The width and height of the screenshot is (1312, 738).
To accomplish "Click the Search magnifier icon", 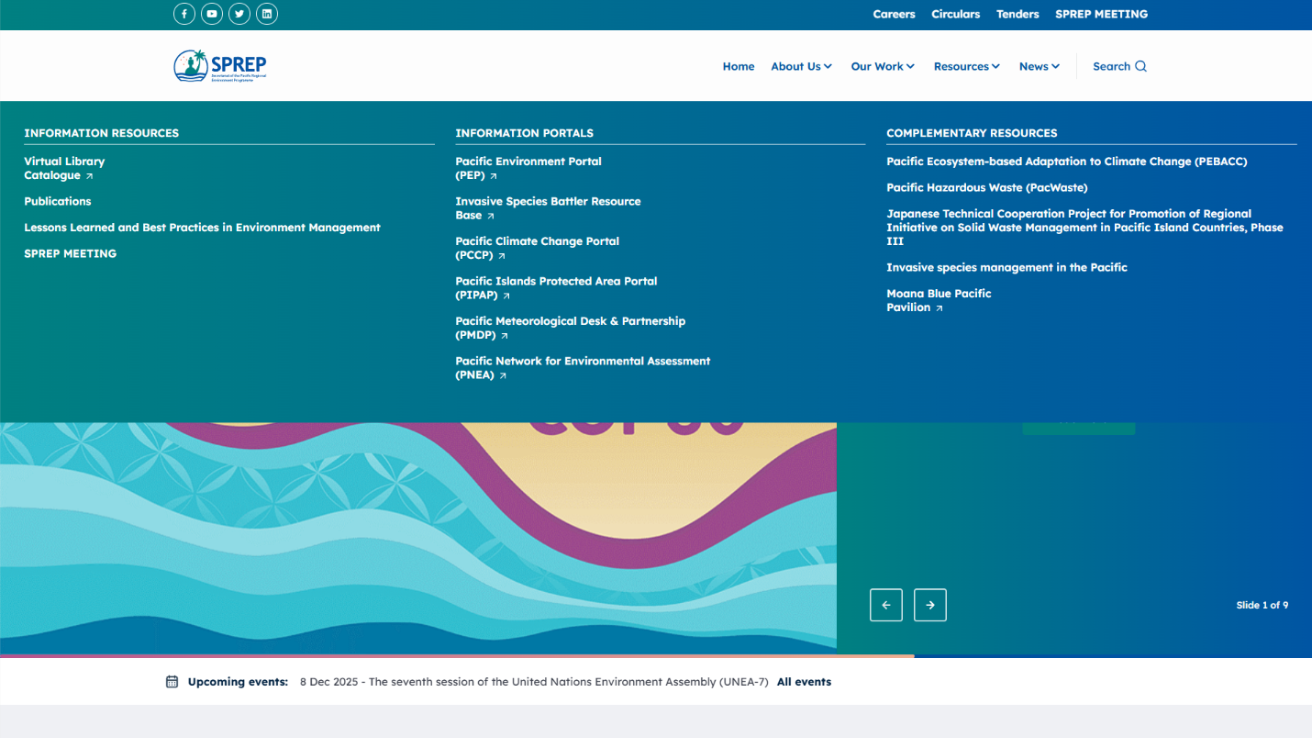I will pyautogui.click(x=1141, y=67).
